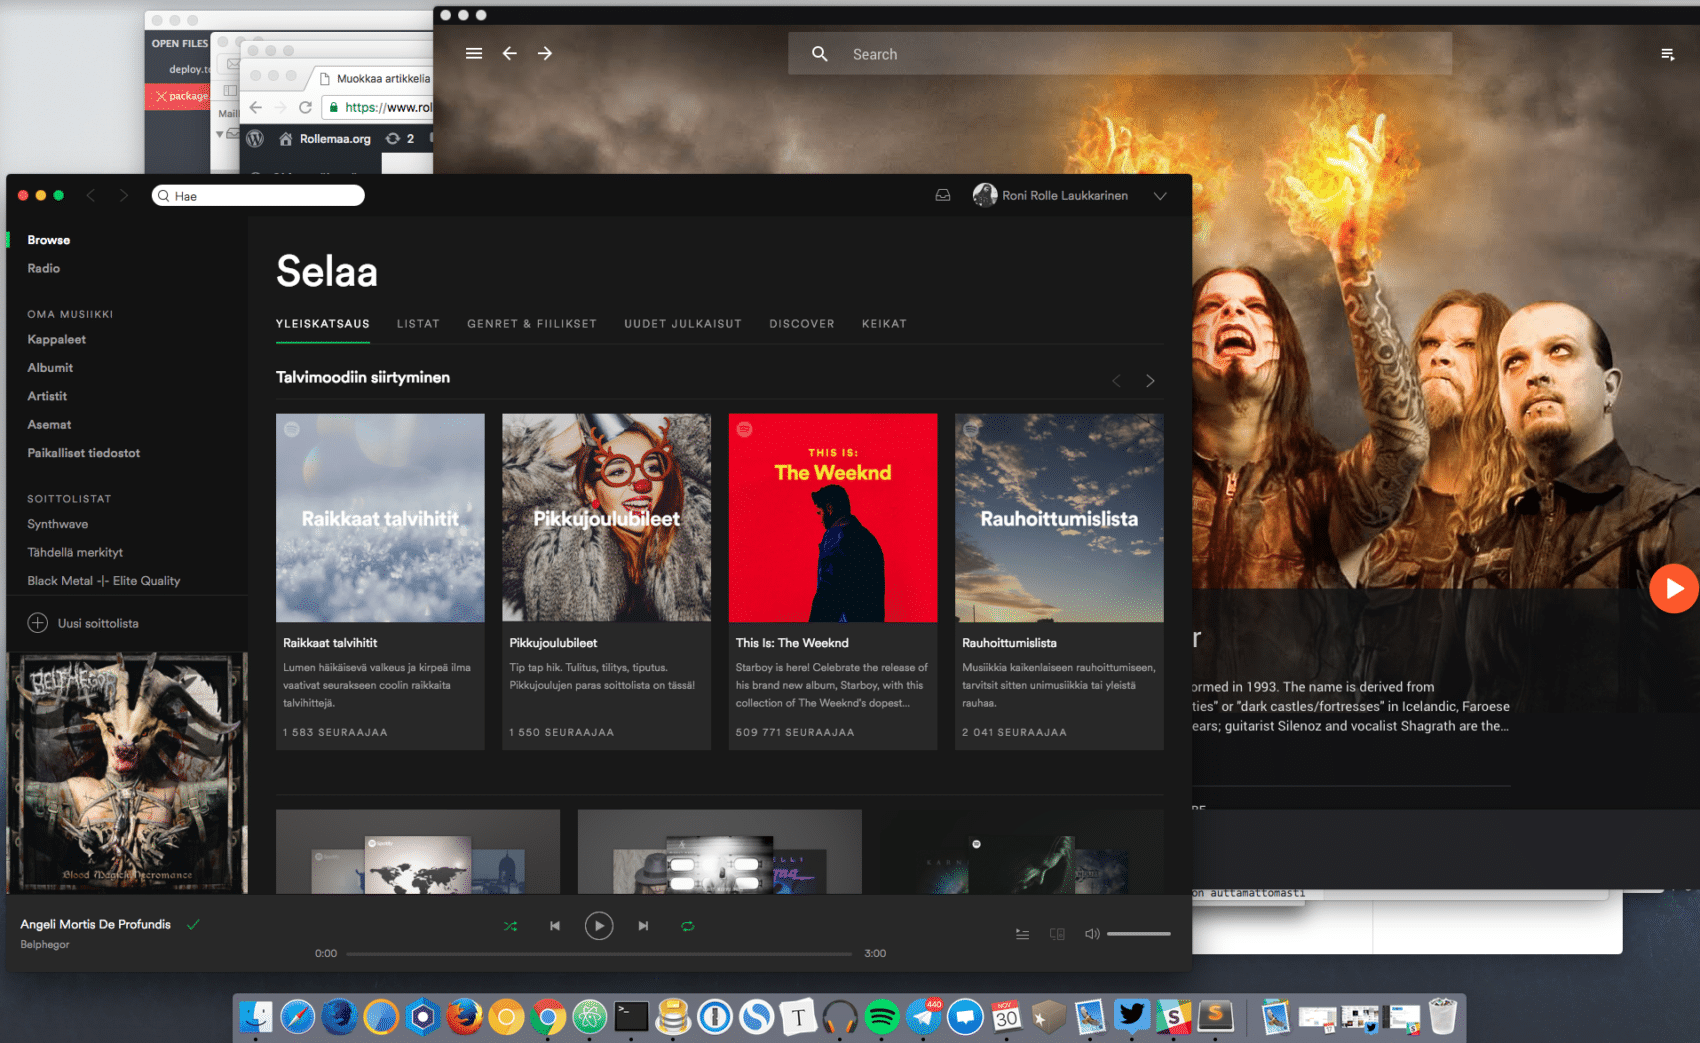Switch to the Genret & Fiilikset tab

[x=532, y=324]
